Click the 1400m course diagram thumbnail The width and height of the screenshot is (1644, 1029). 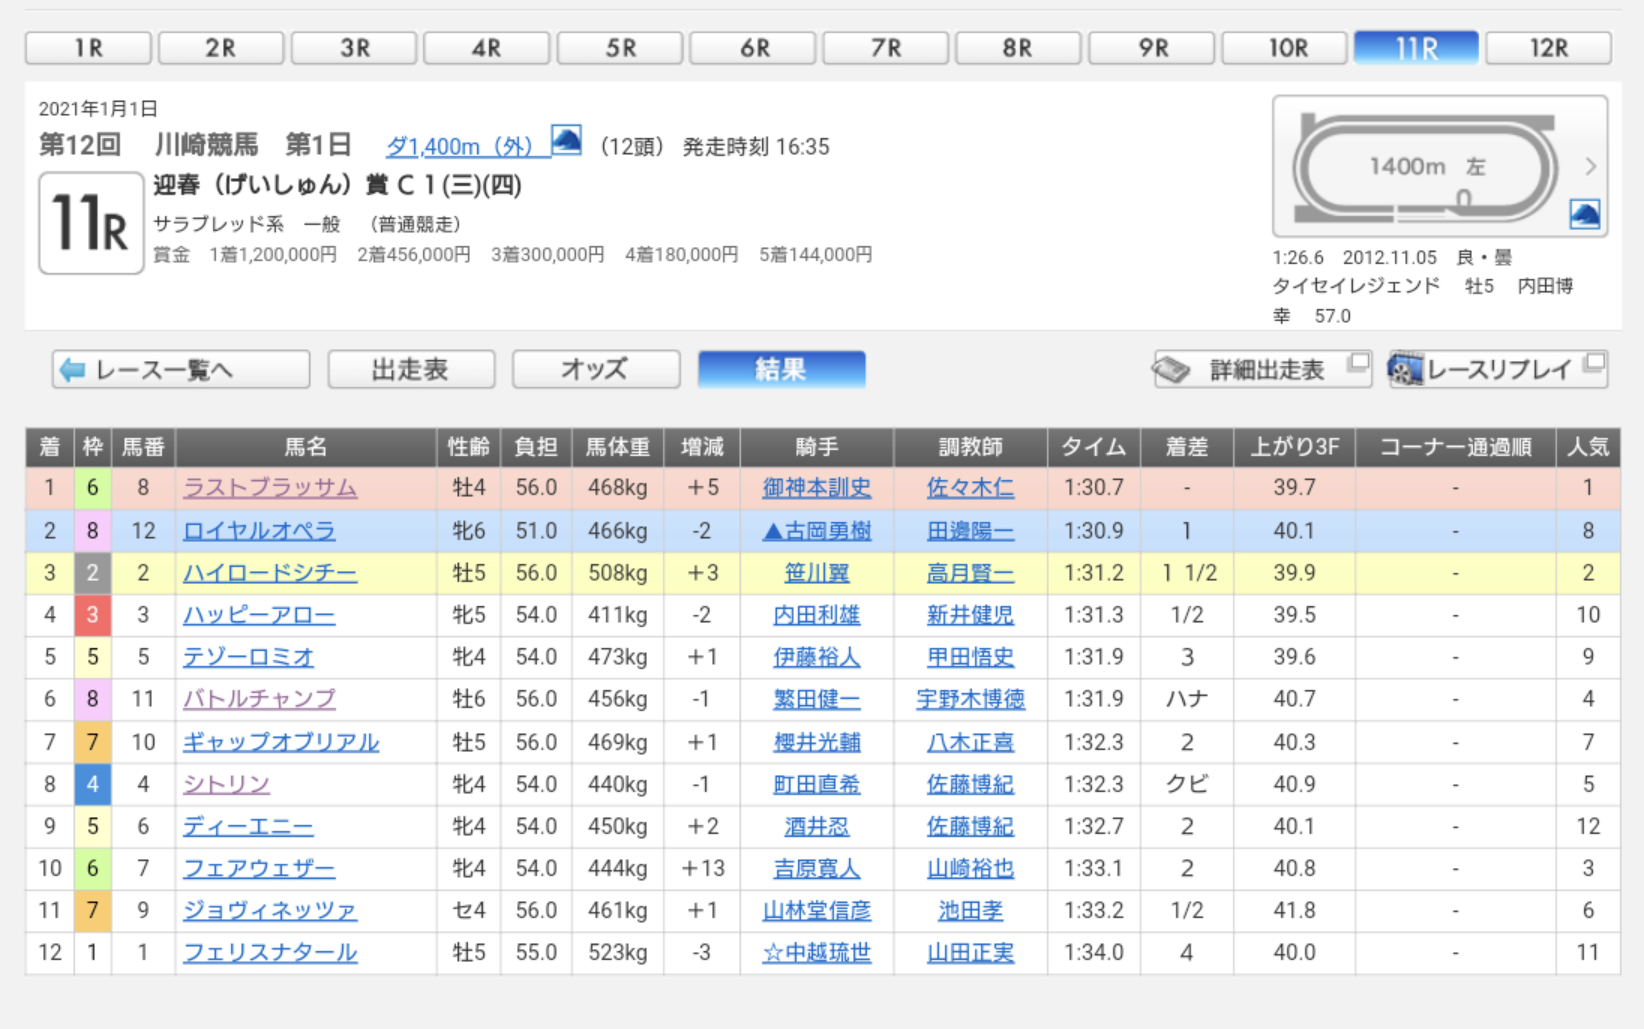coord(1425,167)
